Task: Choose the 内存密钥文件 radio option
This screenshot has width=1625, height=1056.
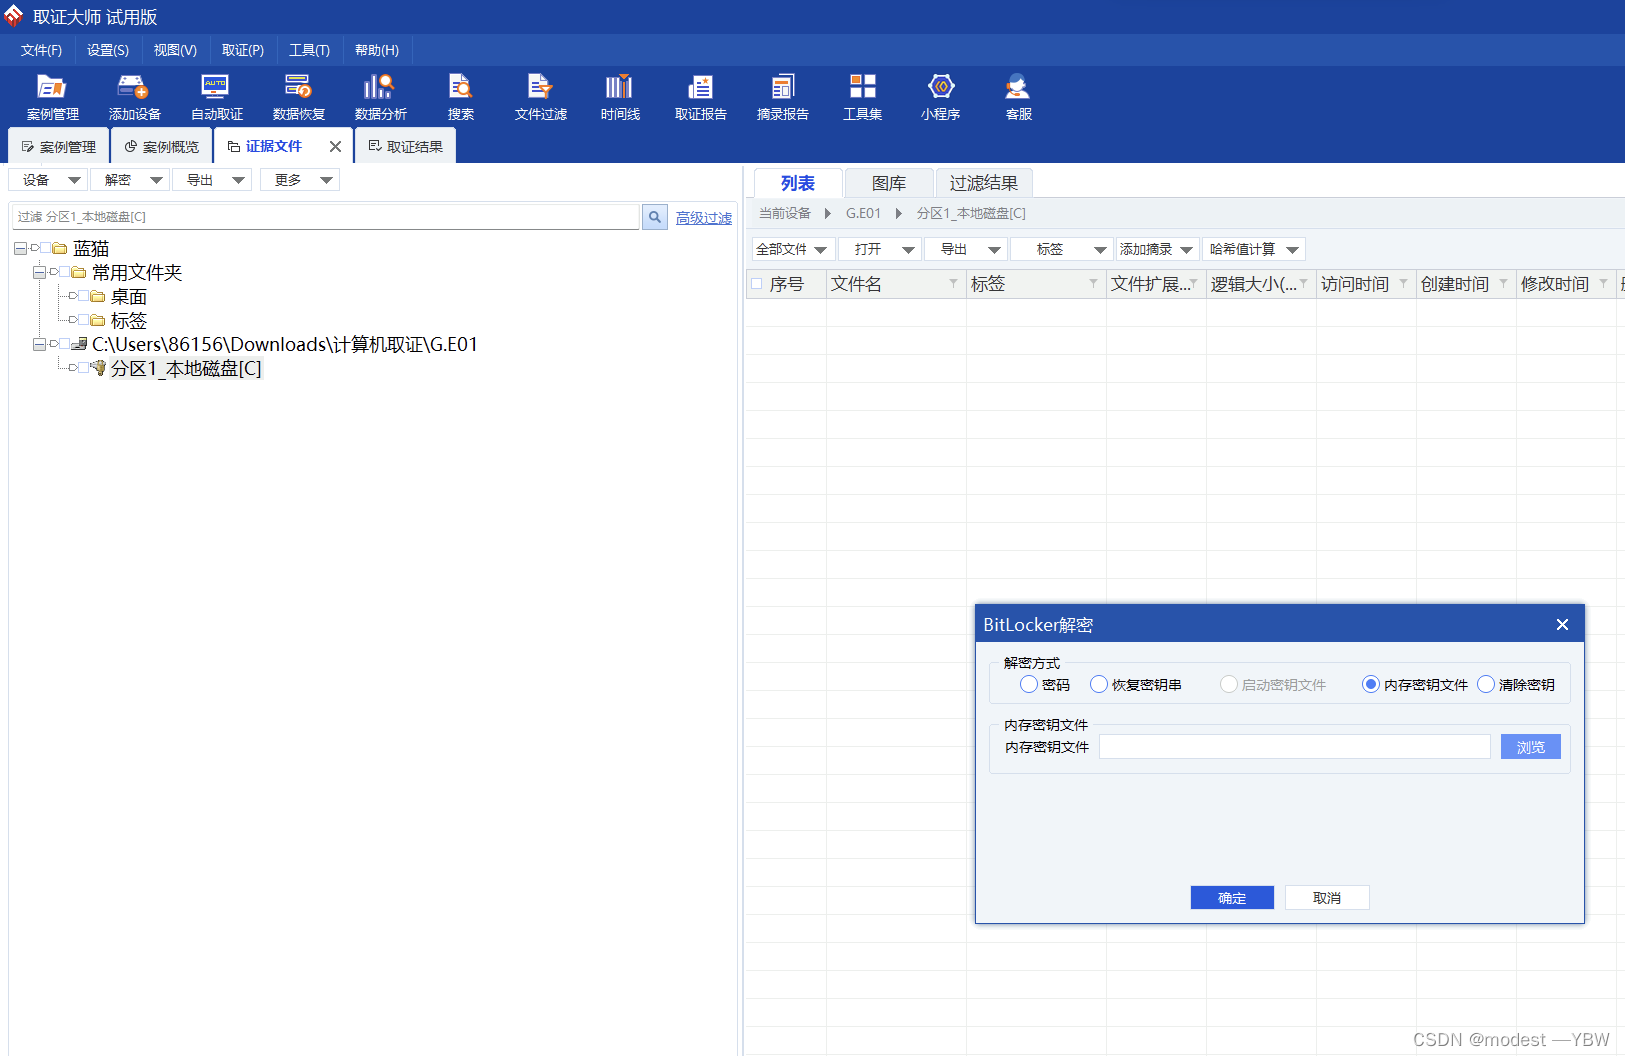Action: click(1371, 684)
